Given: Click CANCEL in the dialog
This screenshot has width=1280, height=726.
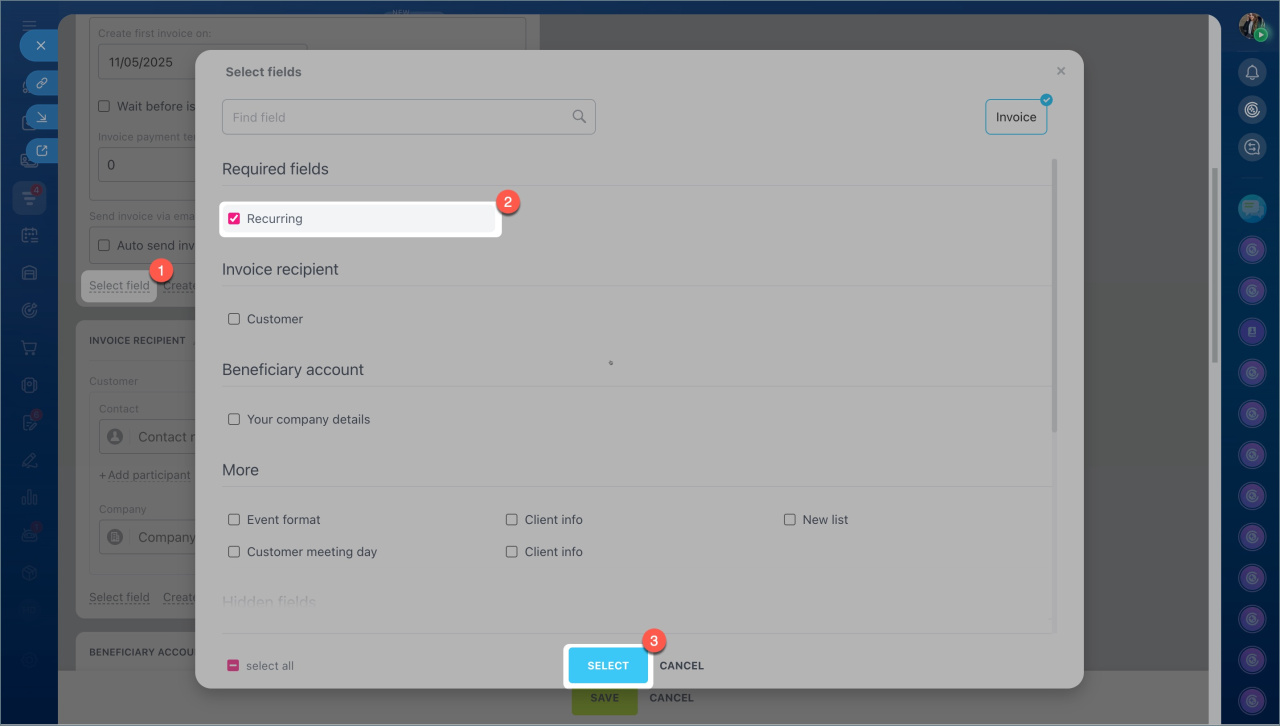Looking at the screenshot, I should click(x=681, y=666).
